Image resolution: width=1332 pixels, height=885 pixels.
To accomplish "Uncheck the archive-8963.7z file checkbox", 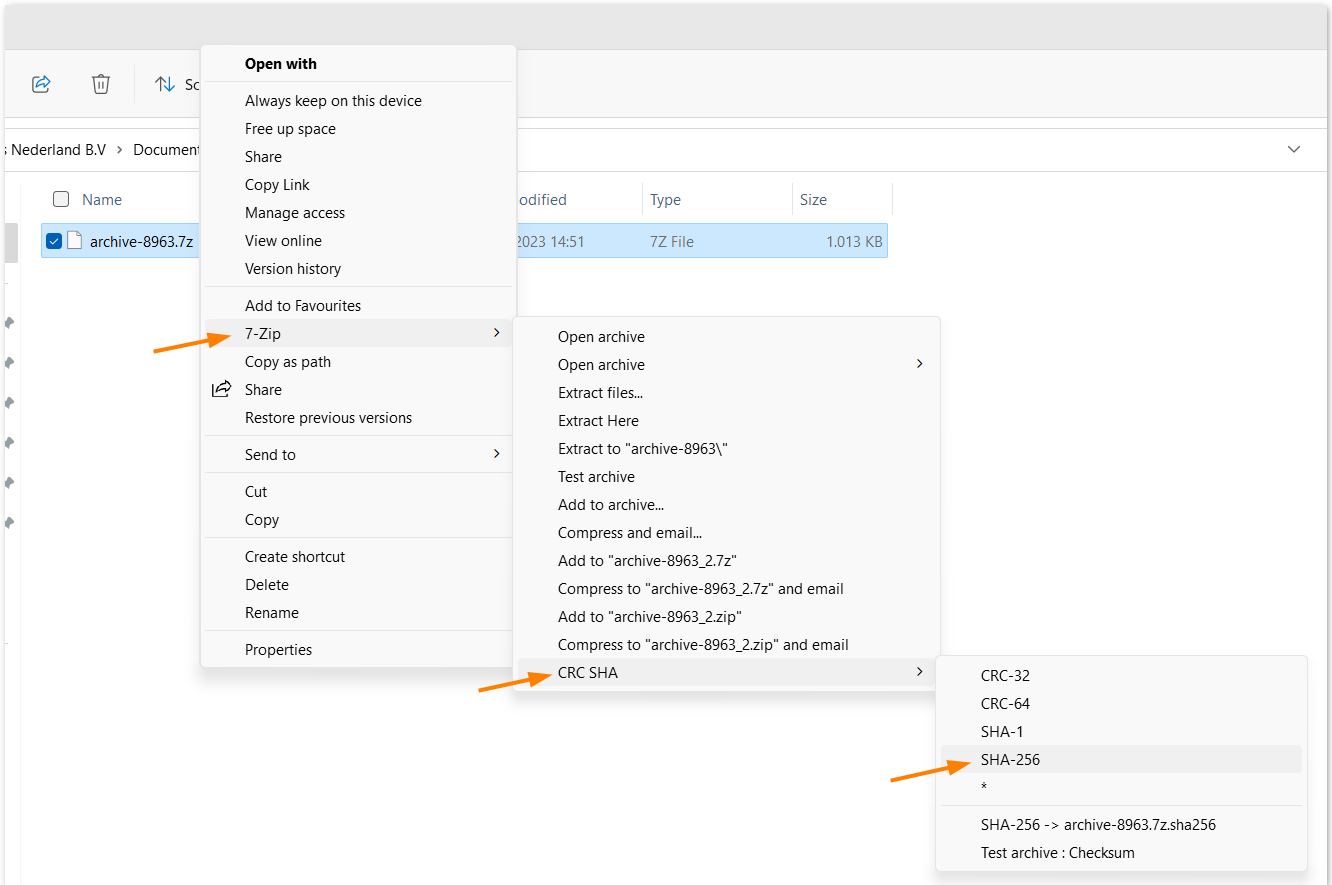I will click(54, 241).
